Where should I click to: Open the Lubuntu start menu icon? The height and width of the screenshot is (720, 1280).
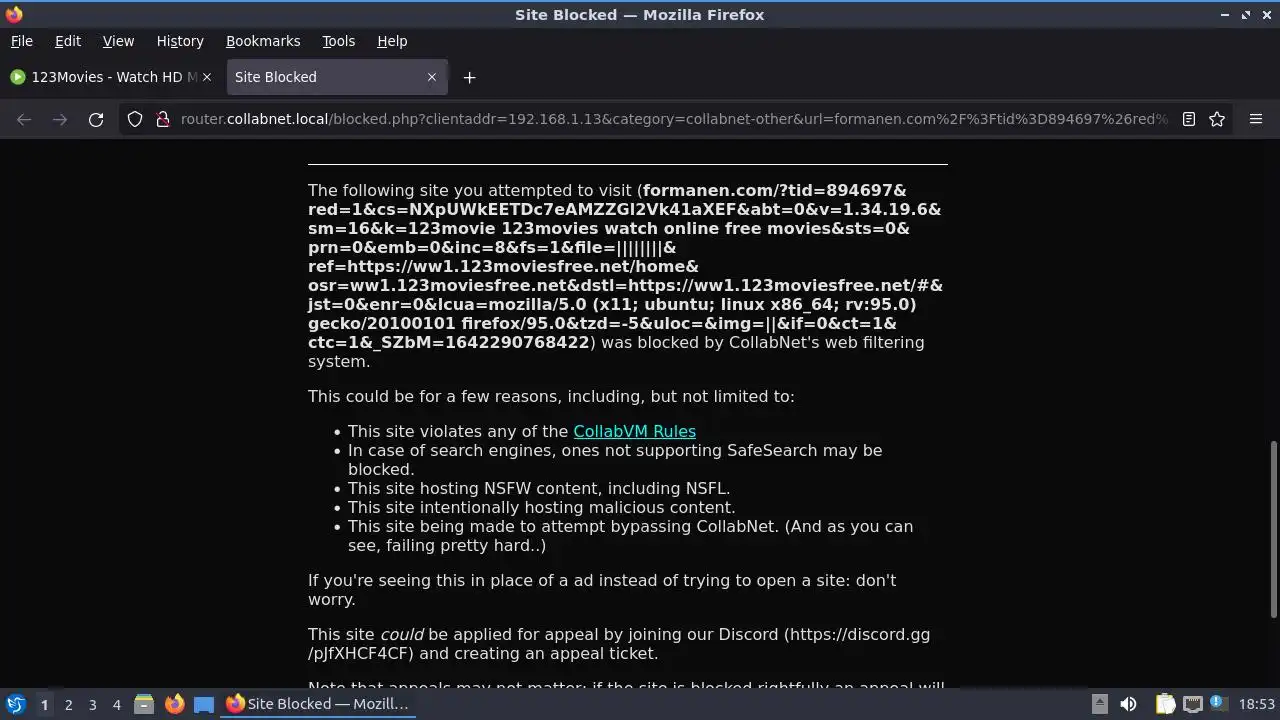15,704
